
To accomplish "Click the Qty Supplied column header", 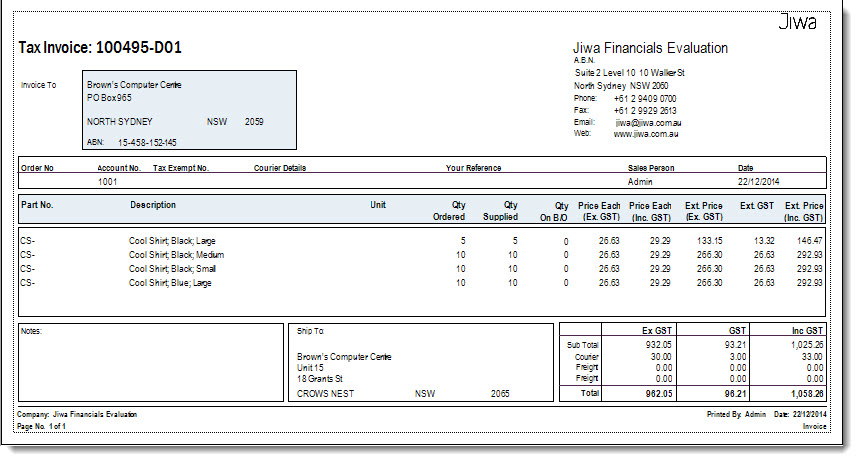I will tap(500, 211).
